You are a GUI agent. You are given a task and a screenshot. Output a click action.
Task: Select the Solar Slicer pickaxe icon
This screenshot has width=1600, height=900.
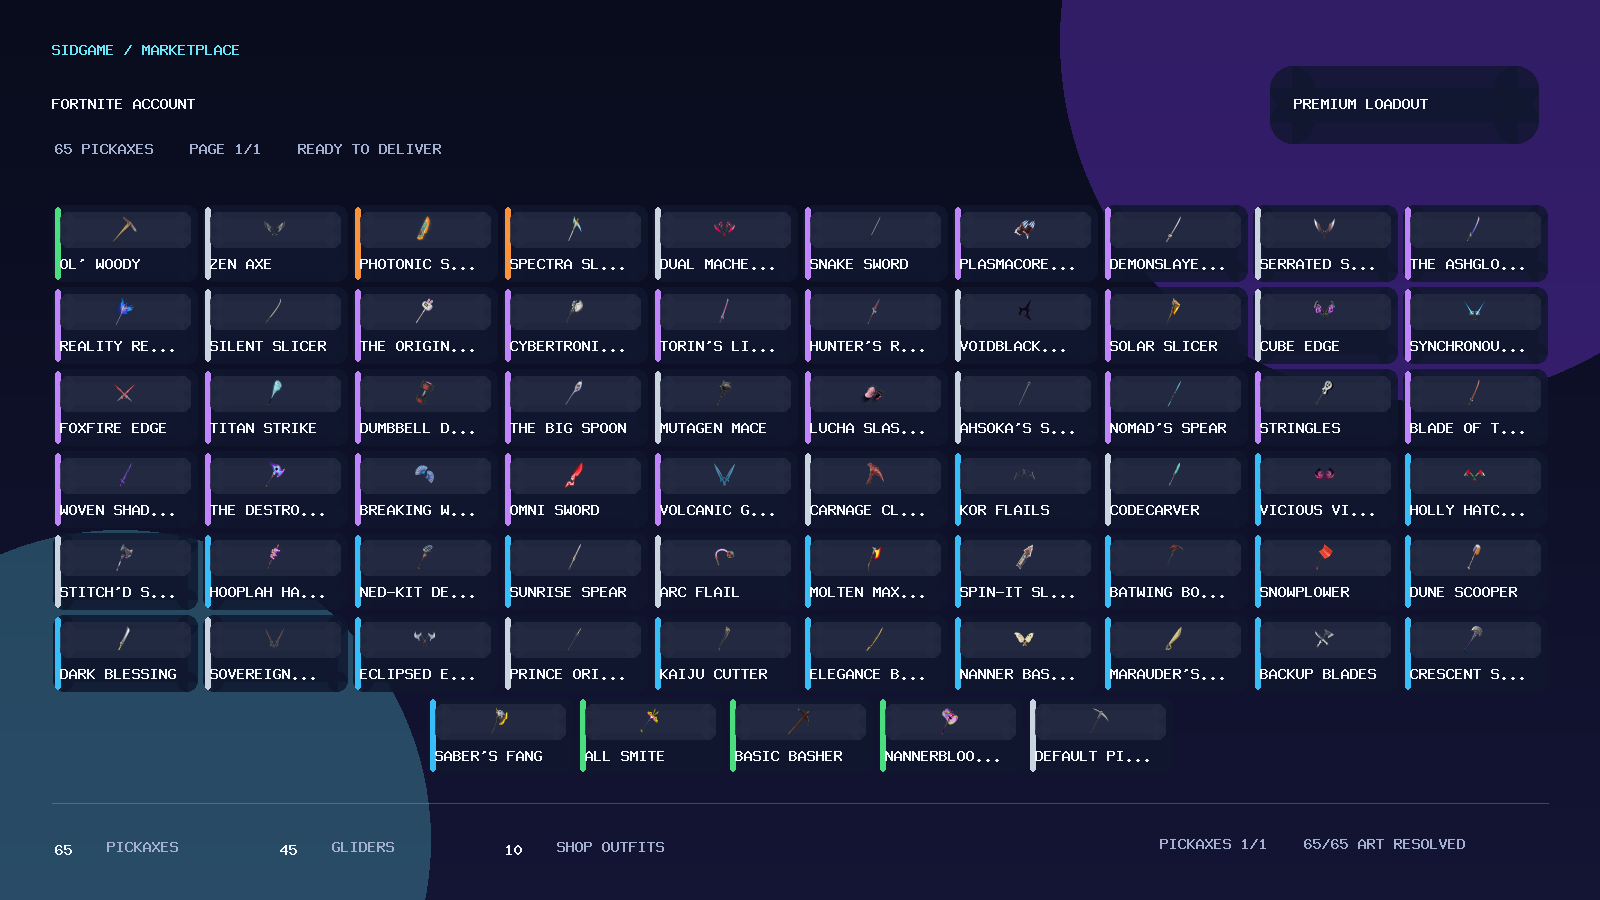coord(1174,311)
